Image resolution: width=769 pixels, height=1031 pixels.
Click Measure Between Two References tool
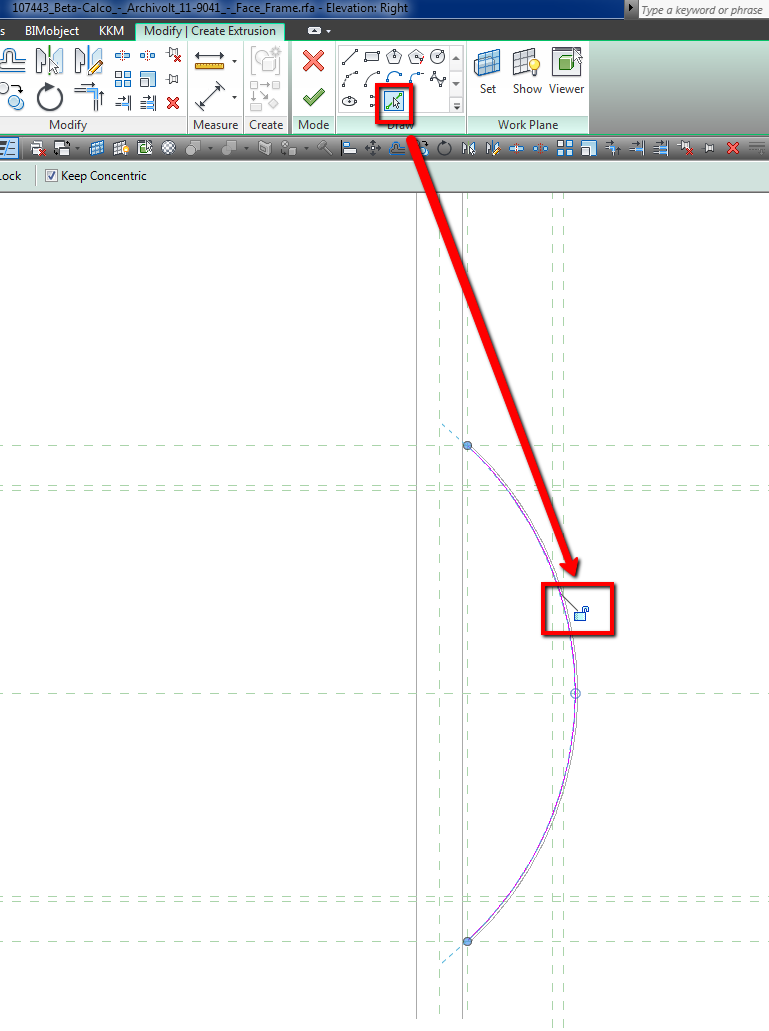click(x=210, y=60)
